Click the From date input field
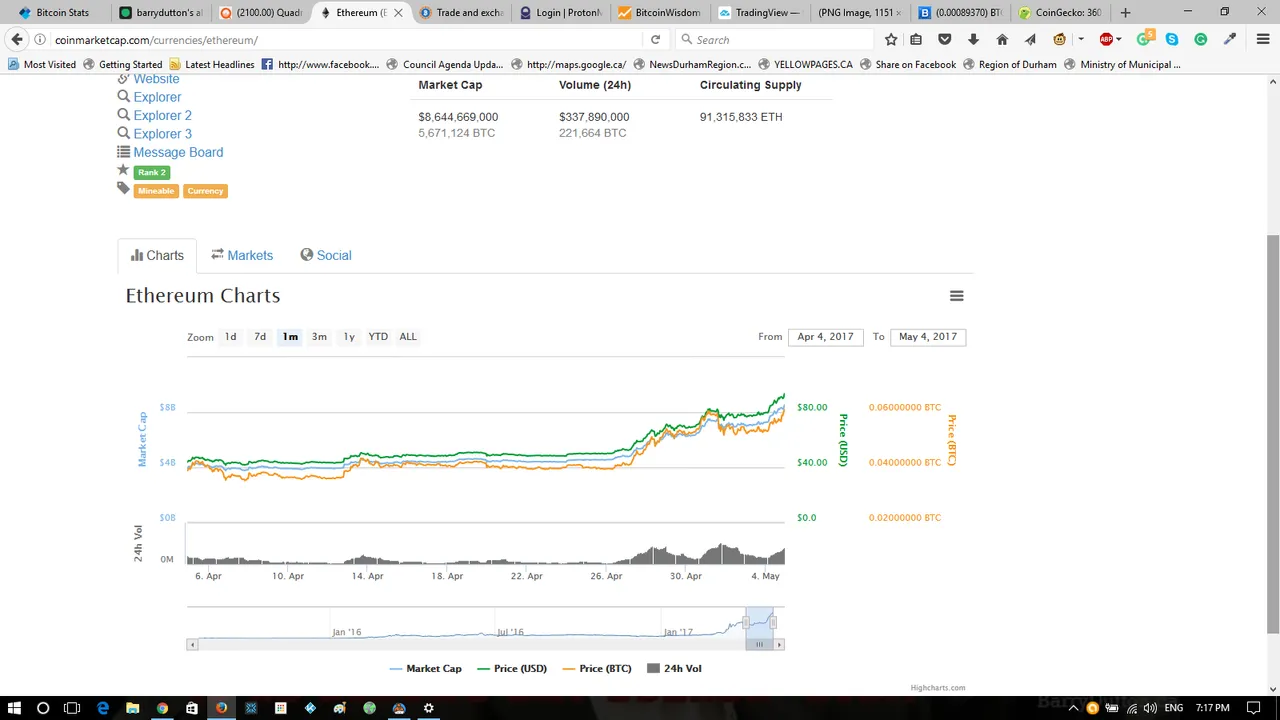Image resolution: width=1280 pixels, height=720 pixels. coord(826,337)
